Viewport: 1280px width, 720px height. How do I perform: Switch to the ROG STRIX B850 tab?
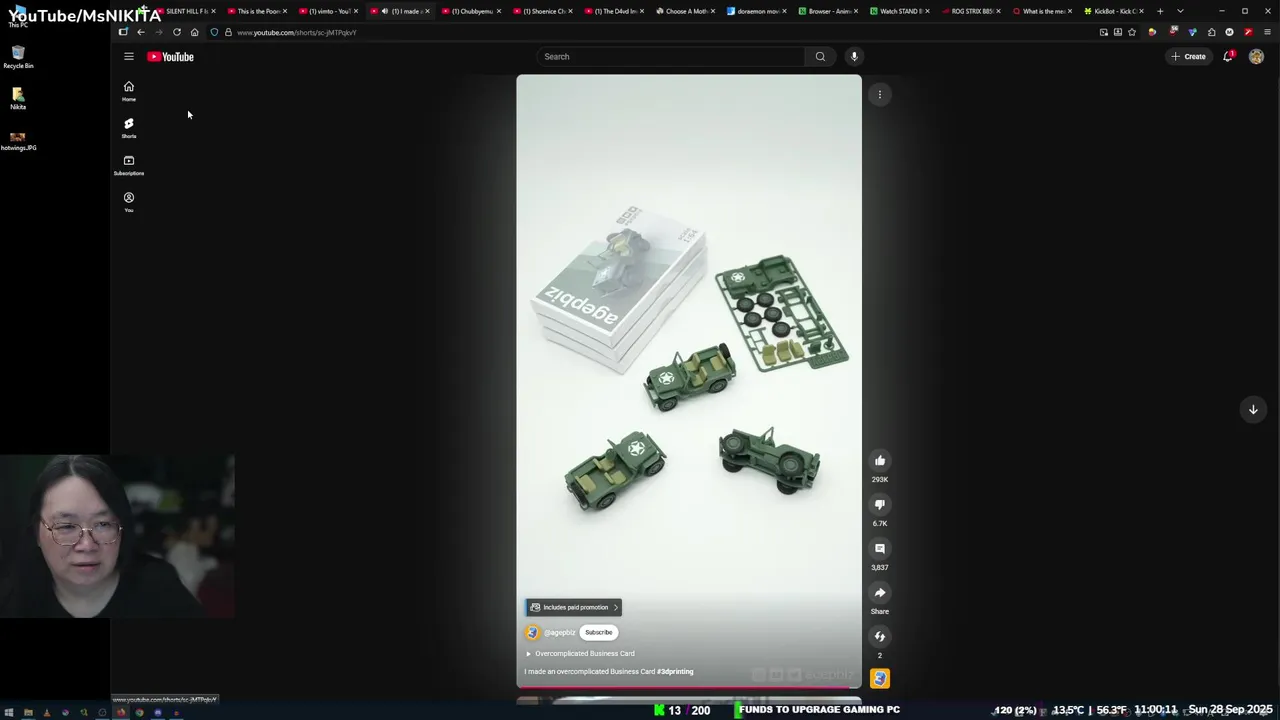pyautogui.click(x=972, y=11)
